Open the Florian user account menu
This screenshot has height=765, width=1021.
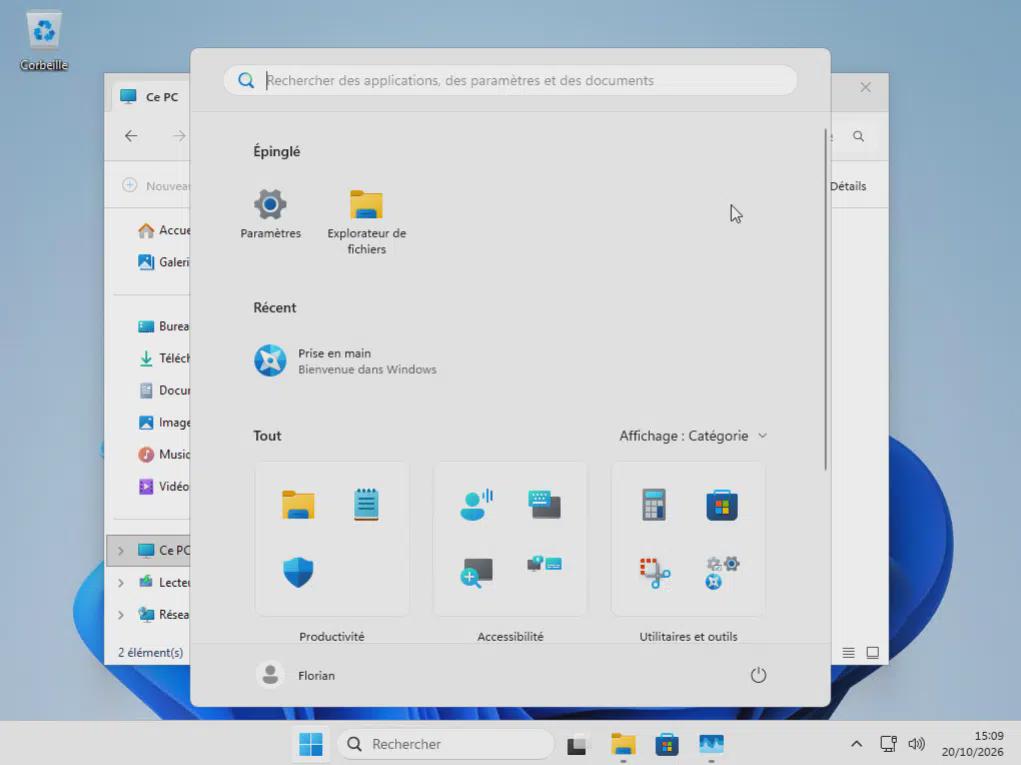[296, 675]
